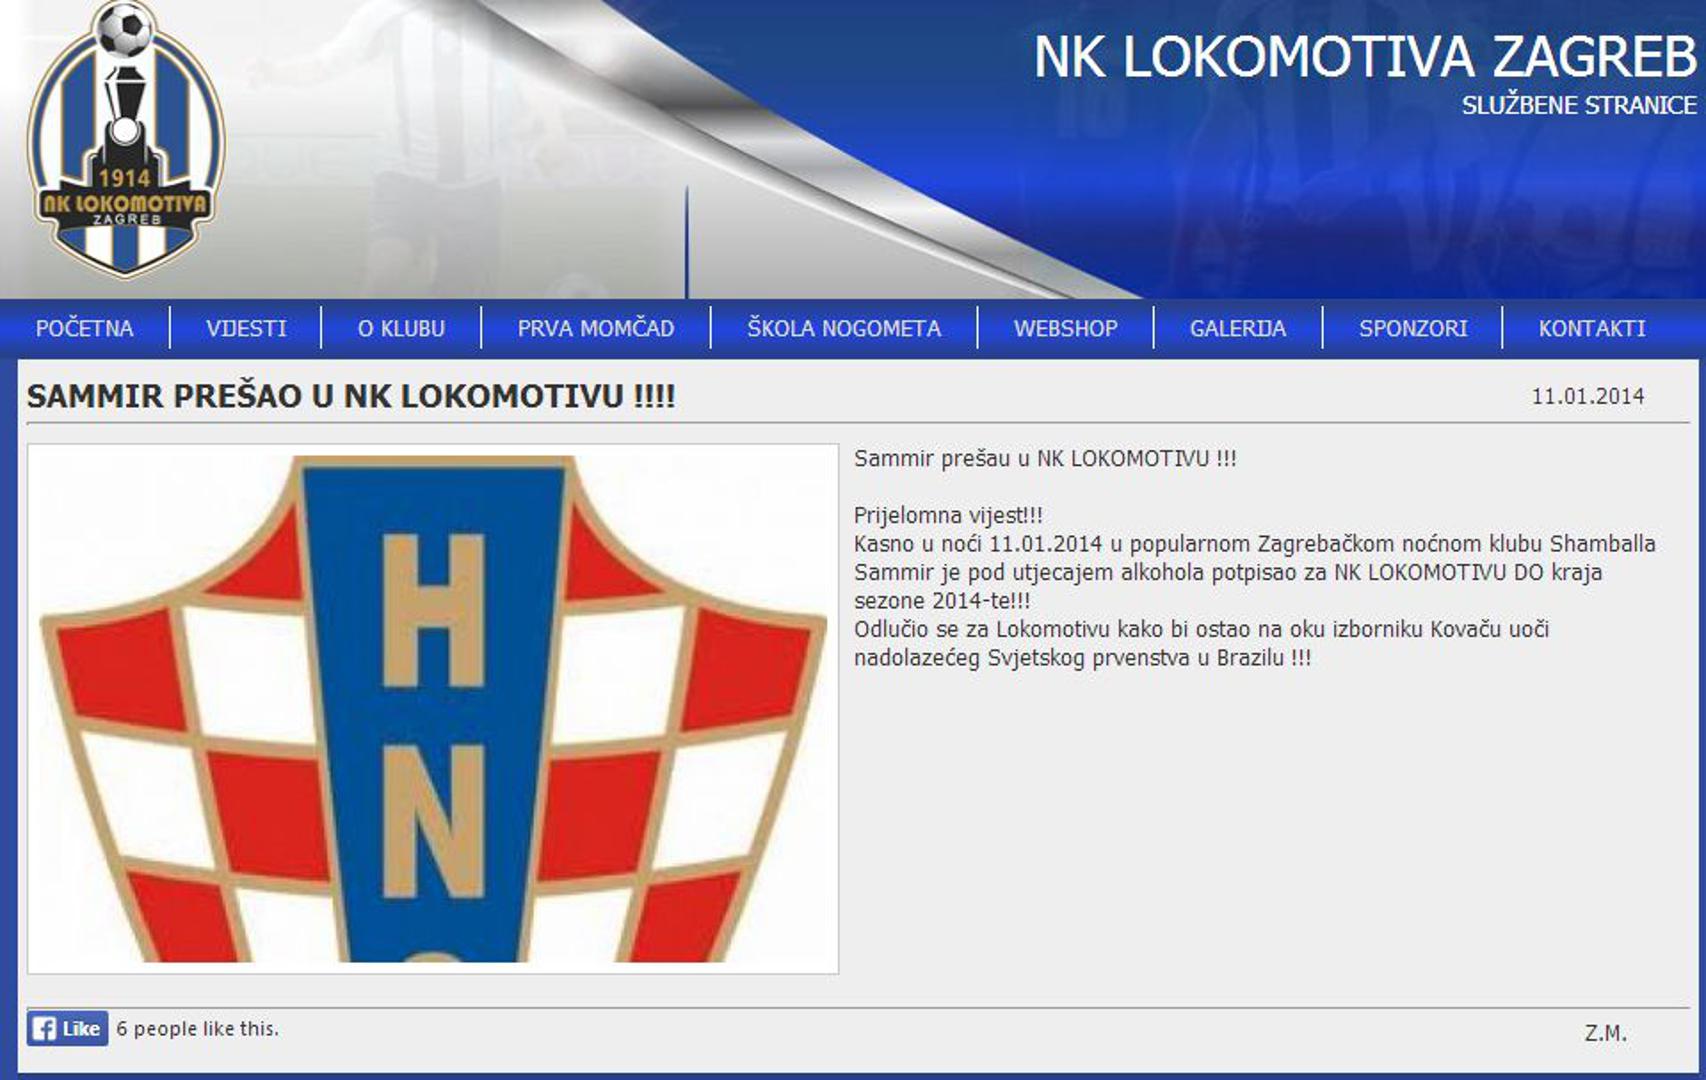
Task: Click the NK LOKOMOTIVA ZAGREB header title
Action: click(1365, 56)
